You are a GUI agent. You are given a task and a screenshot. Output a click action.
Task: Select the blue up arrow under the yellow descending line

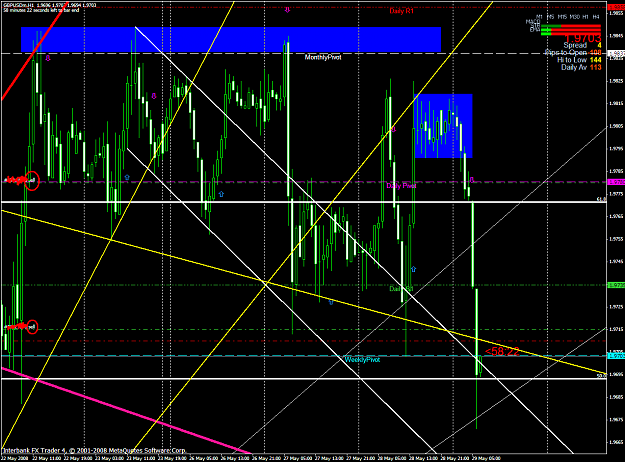tap(330, 303)
